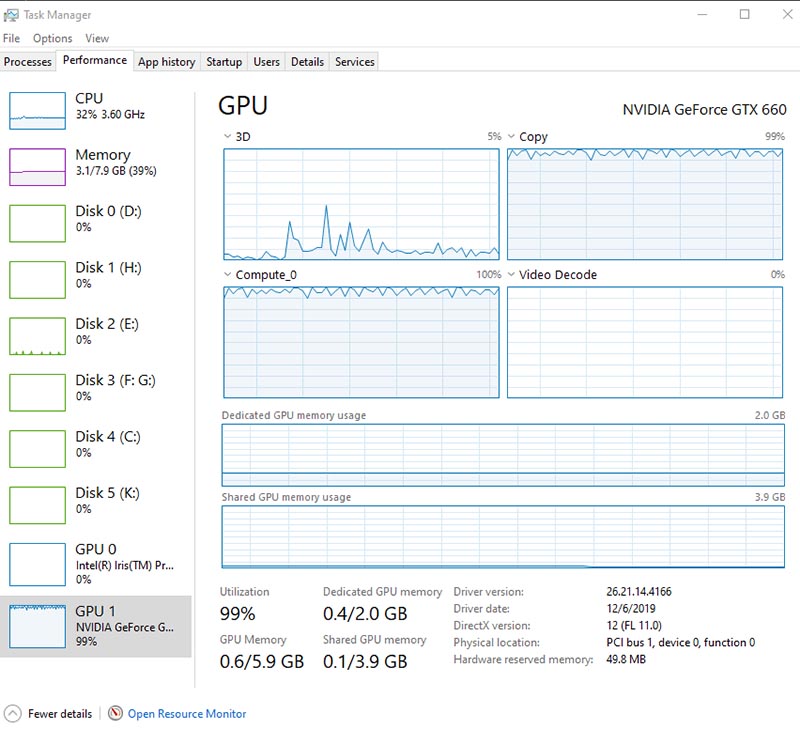This screenshot has width=800, height=729.
Task: Select GPU 0 Intel Iris thumbnail graph
Action: (37, 564)
